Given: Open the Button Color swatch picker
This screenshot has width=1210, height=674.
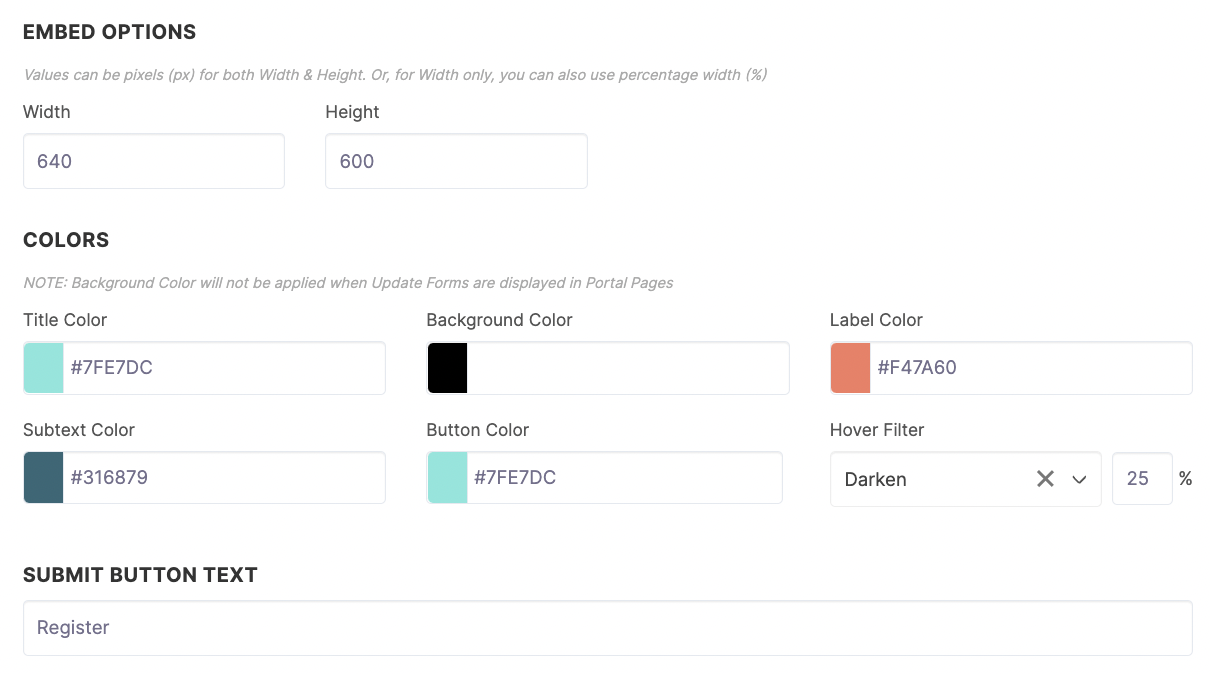Looking at the screenshot, I should (447, 477).
